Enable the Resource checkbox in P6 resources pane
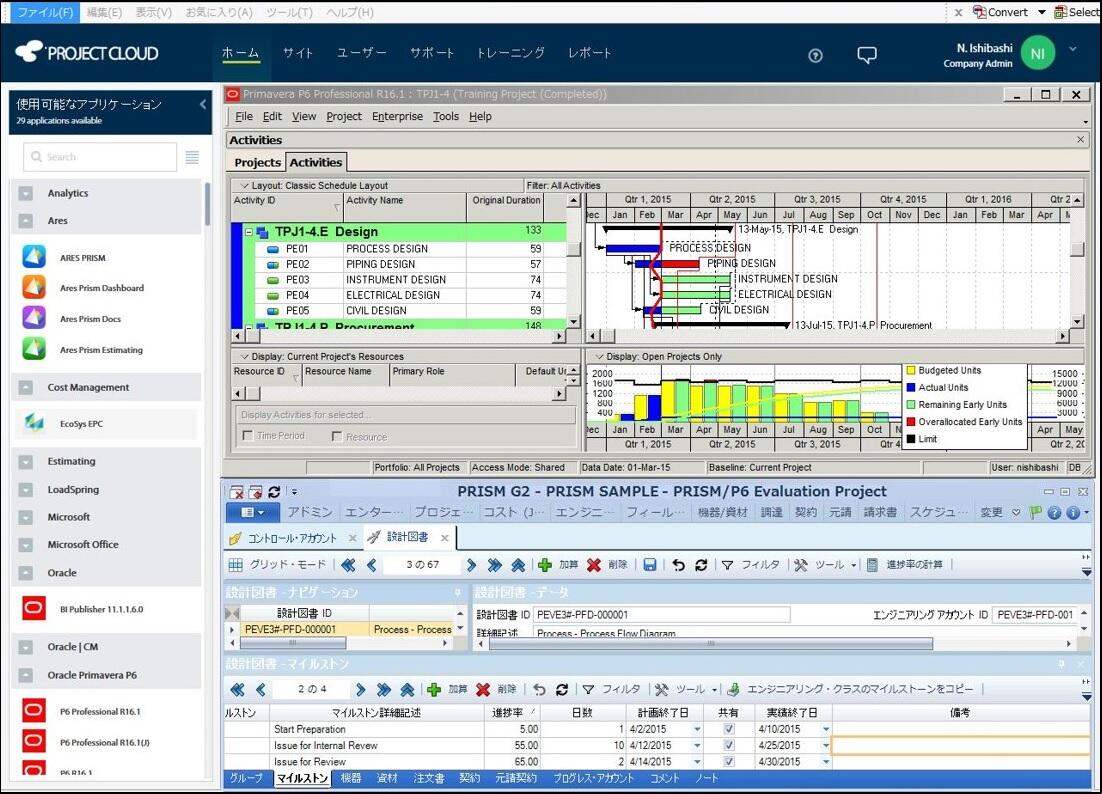 click(x=337, y=436)
